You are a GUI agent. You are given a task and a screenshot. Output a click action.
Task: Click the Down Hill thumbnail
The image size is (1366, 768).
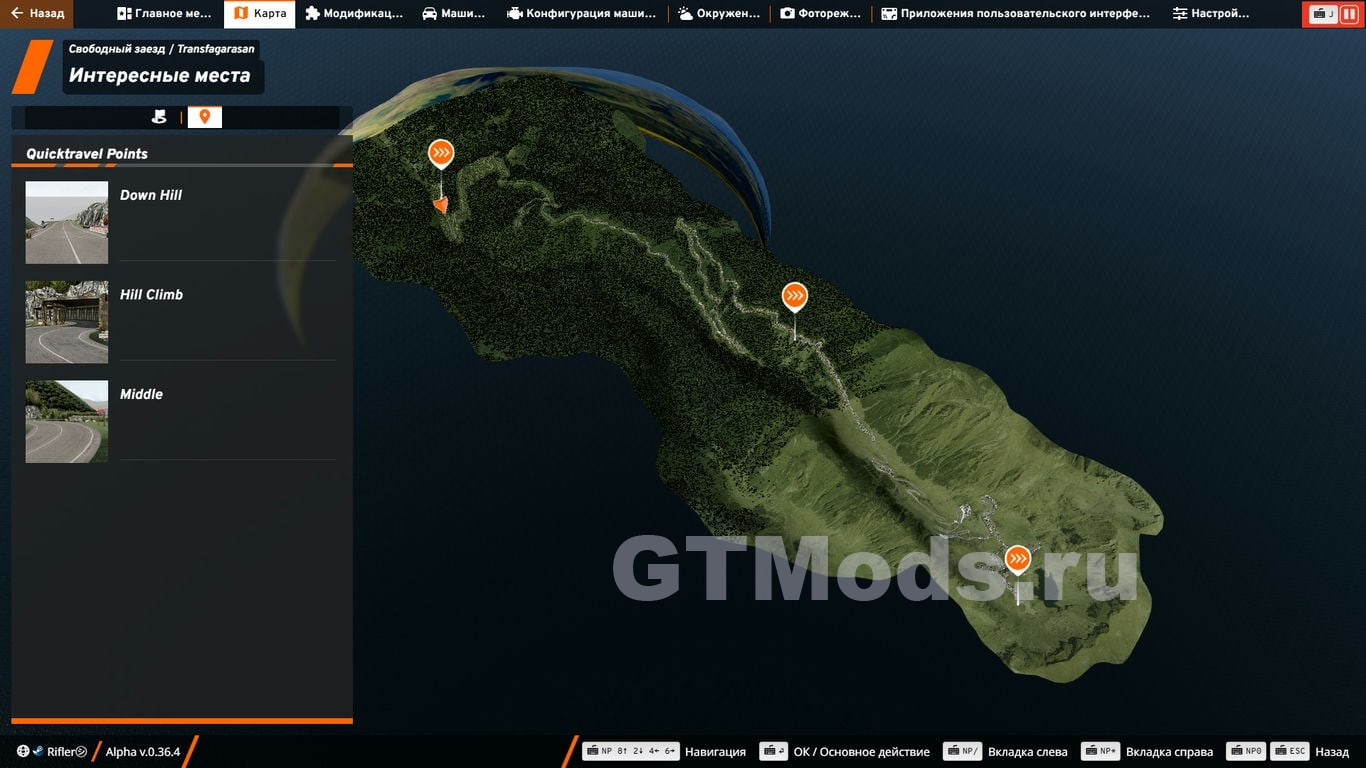(67, 222)
